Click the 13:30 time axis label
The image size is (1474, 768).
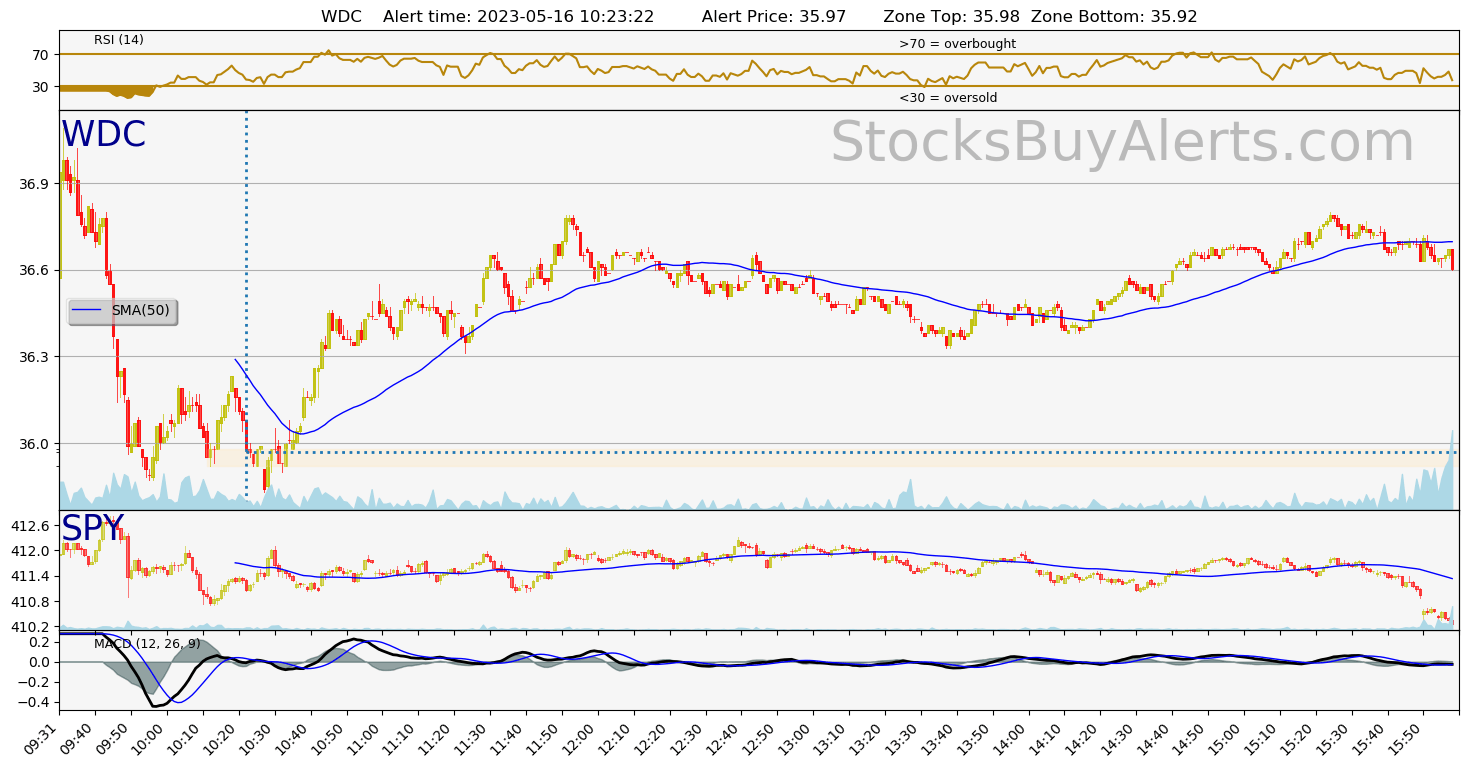(x=905, y=740)
